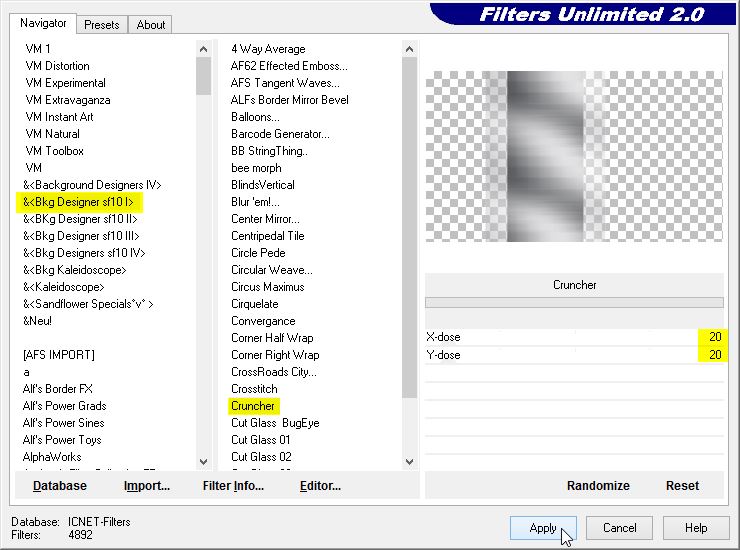Adjust the Y-dose slider

574,355
